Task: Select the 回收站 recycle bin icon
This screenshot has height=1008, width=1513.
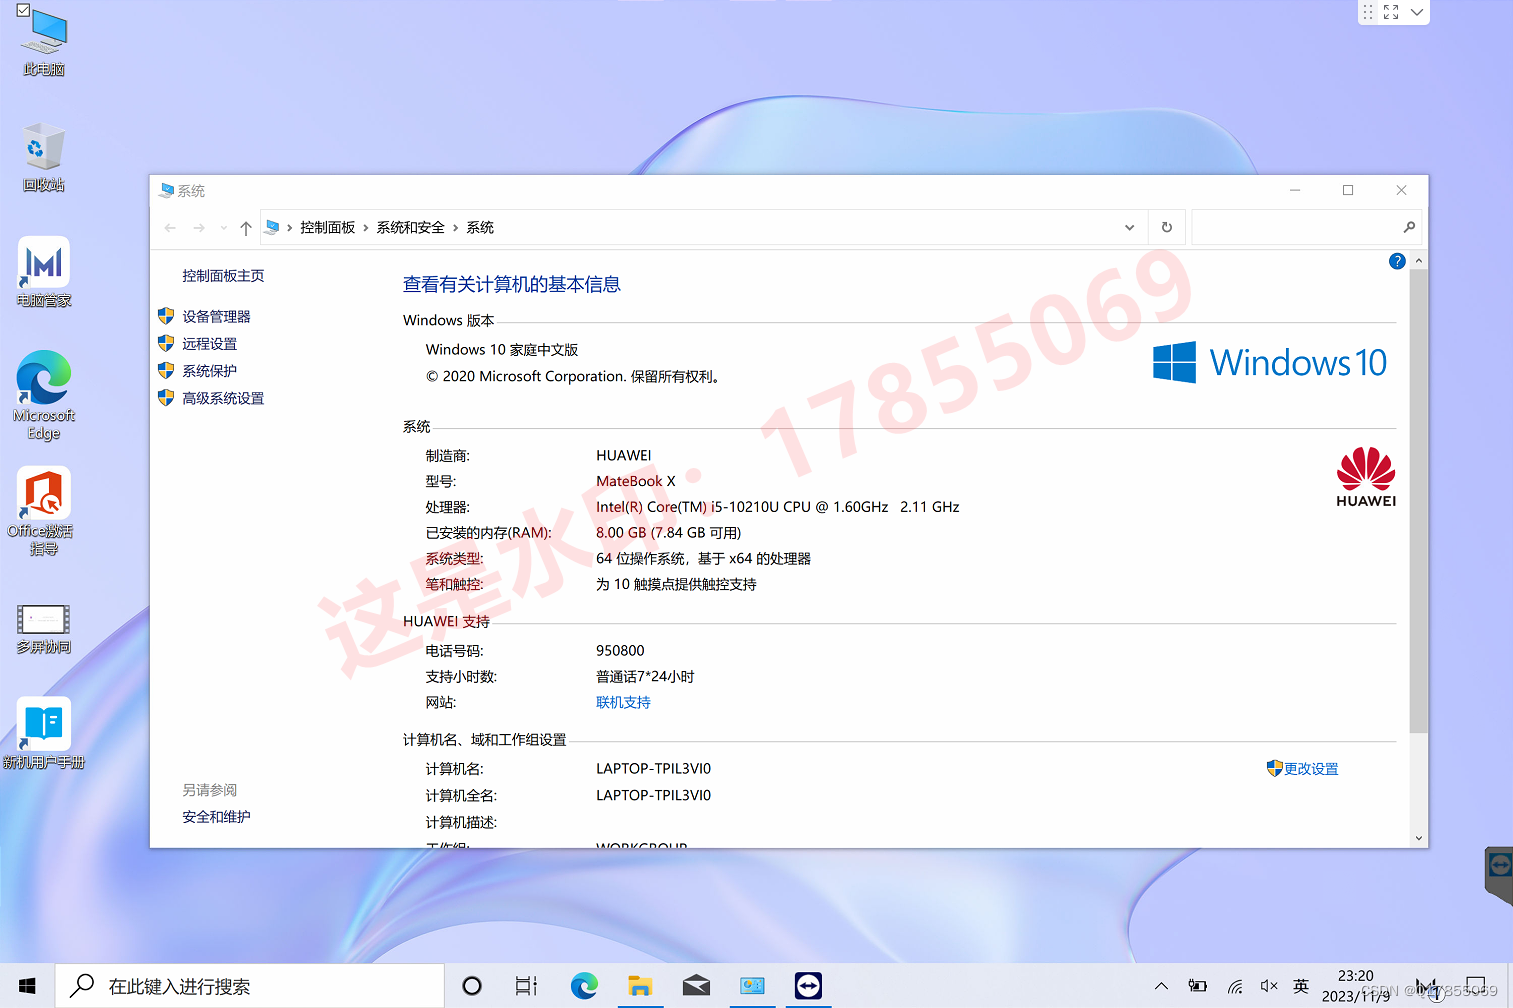Action: (x=43, y=157)
